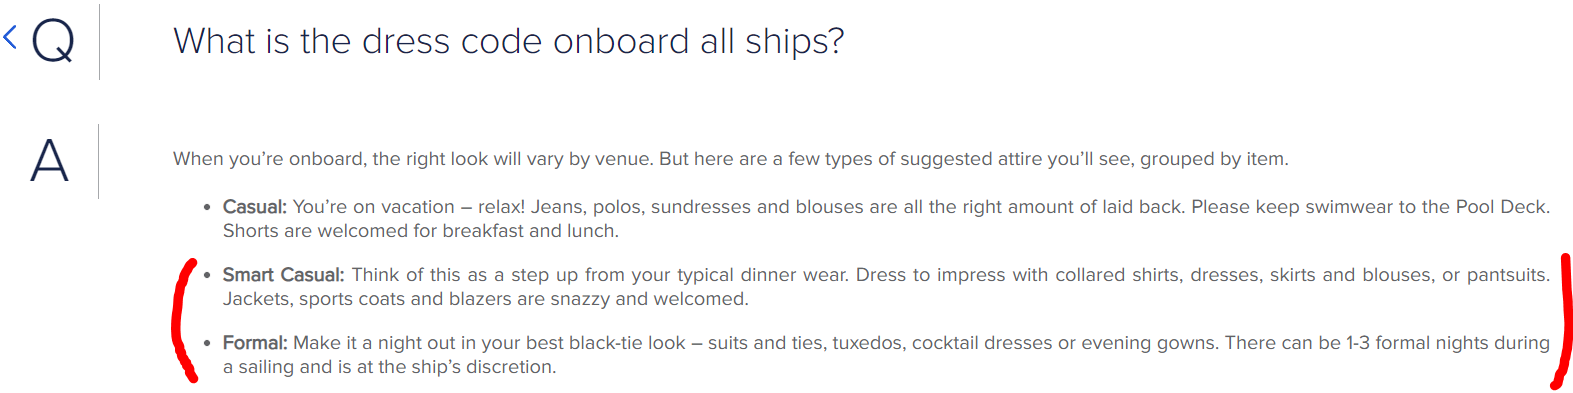Click the back chevron beside the Q
The image size is (1573, 393).
pos(10,38)
